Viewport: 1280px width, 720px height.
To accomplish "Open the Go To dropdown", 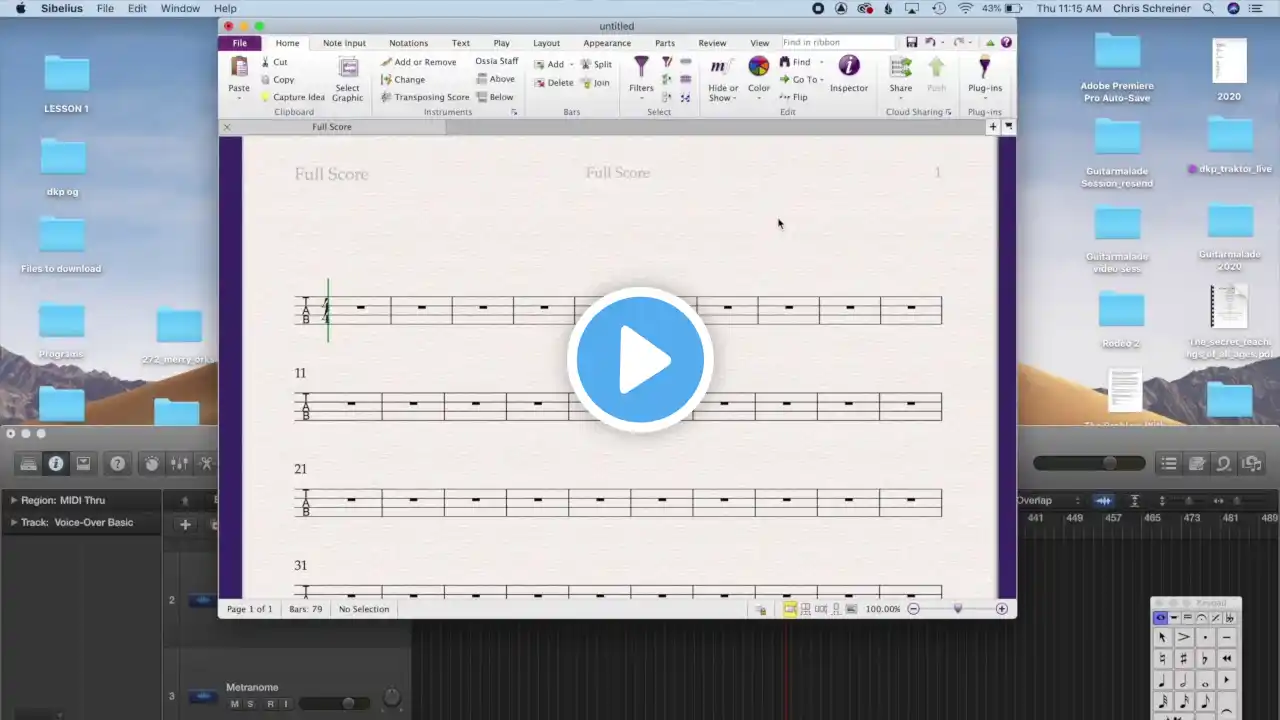I will click(822, 80).
